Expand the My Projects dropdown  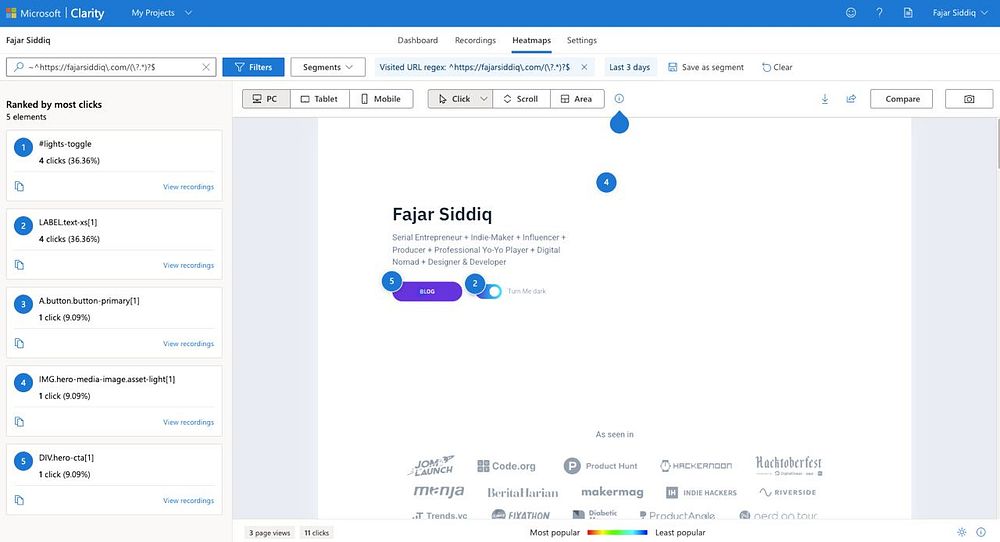tap(161, 13)
